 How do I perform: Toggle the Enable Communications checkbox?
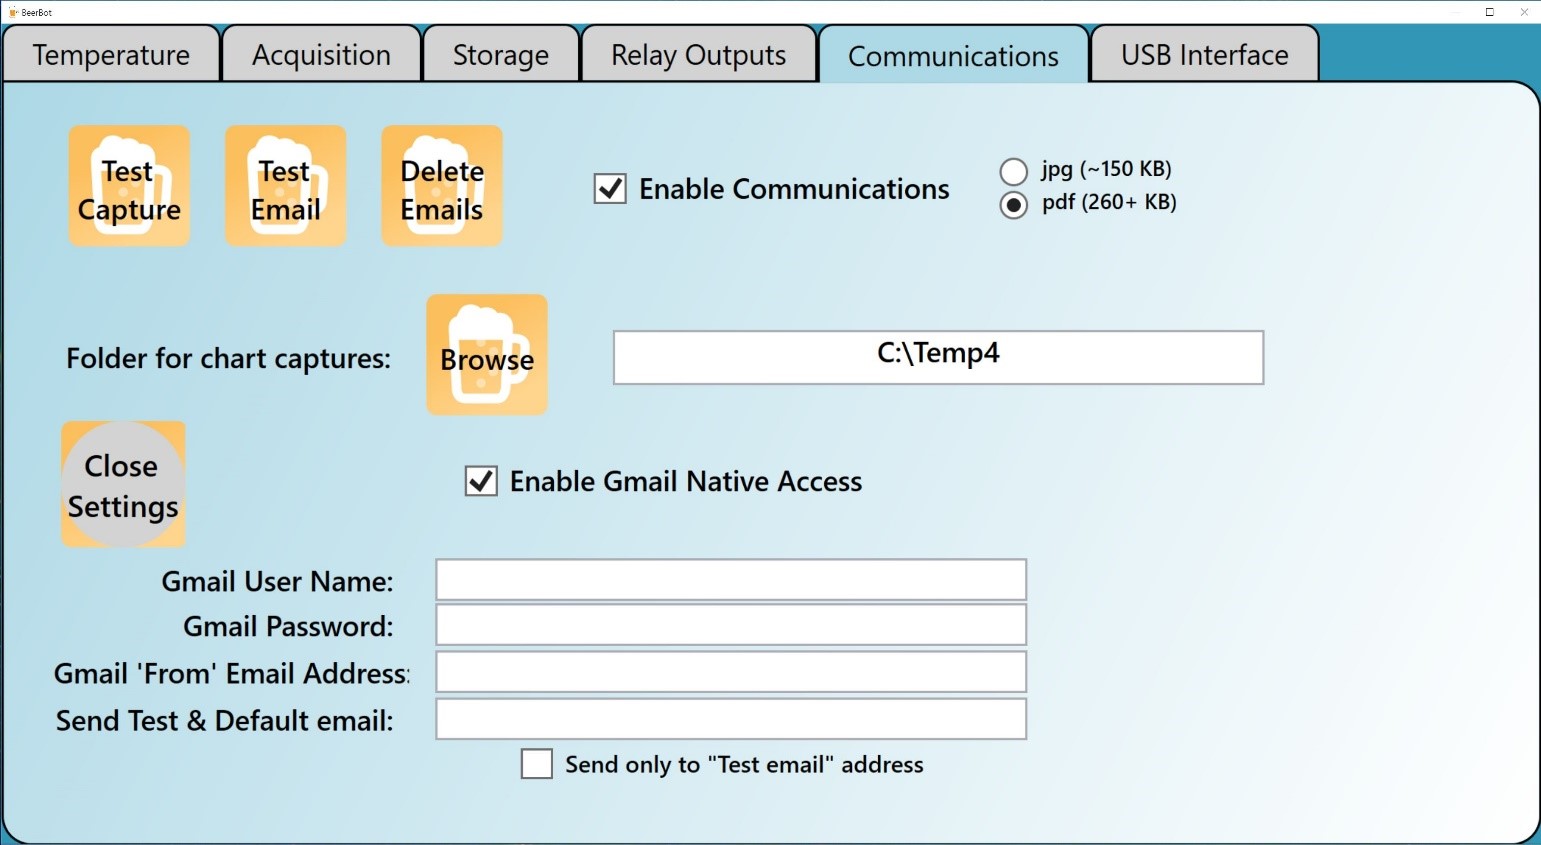(610, 189)
